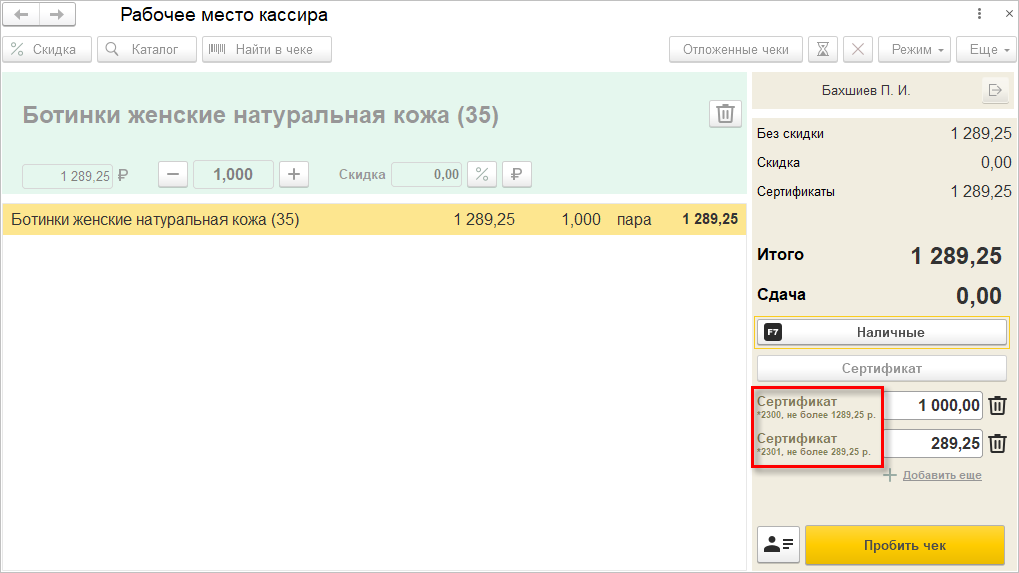The image size is (1019, 573).
Task: Postpone receipt with the hourglass icon
Action: tap(823, 49)
